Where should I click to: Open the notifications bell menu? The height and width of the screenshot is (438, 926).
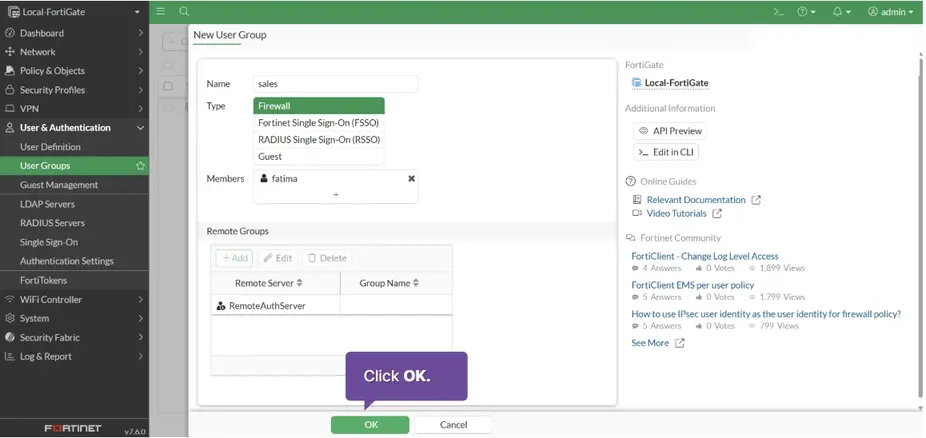842,12
